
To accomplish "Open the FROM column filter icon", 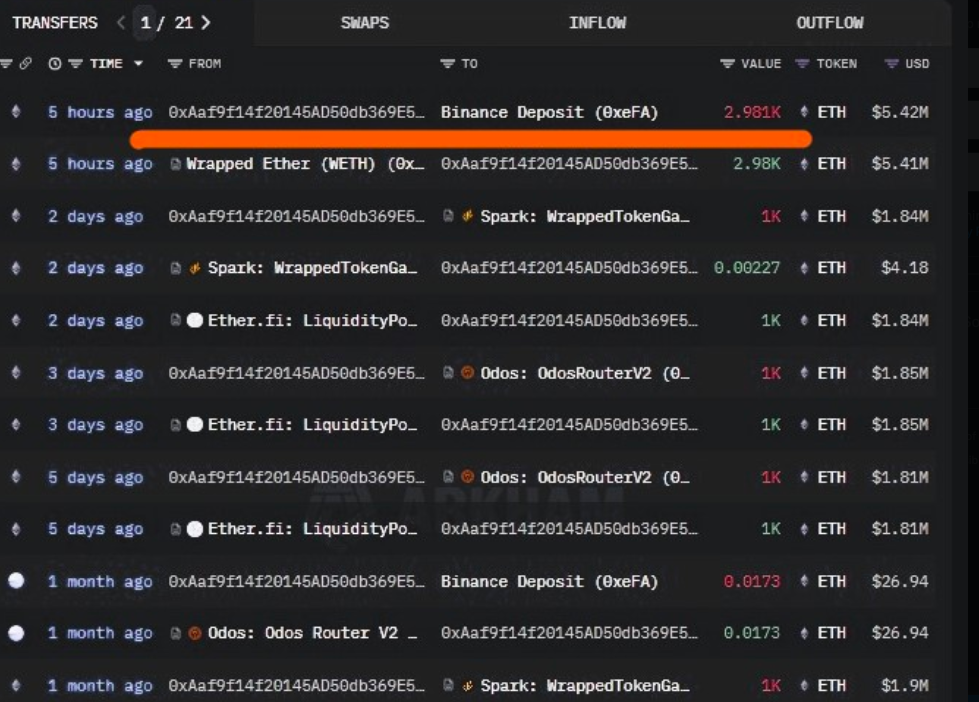I will (x=175, y=63).
